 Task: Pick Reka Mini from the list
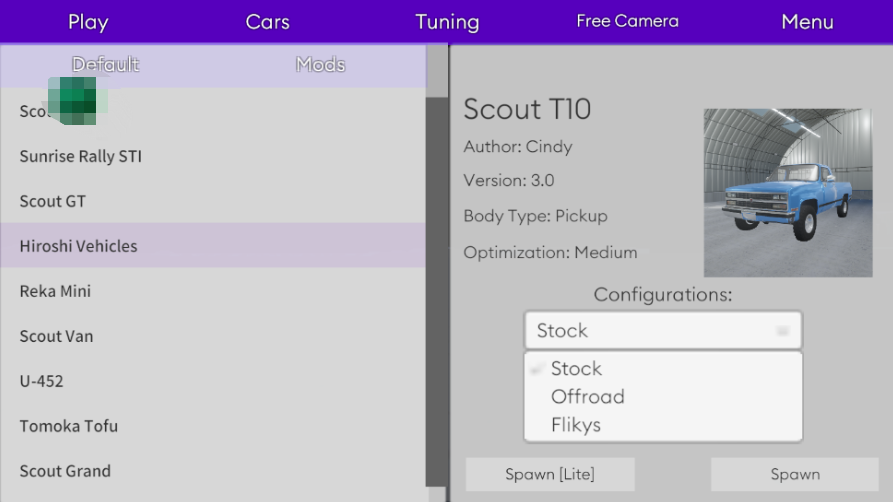[x=55, y=291]
